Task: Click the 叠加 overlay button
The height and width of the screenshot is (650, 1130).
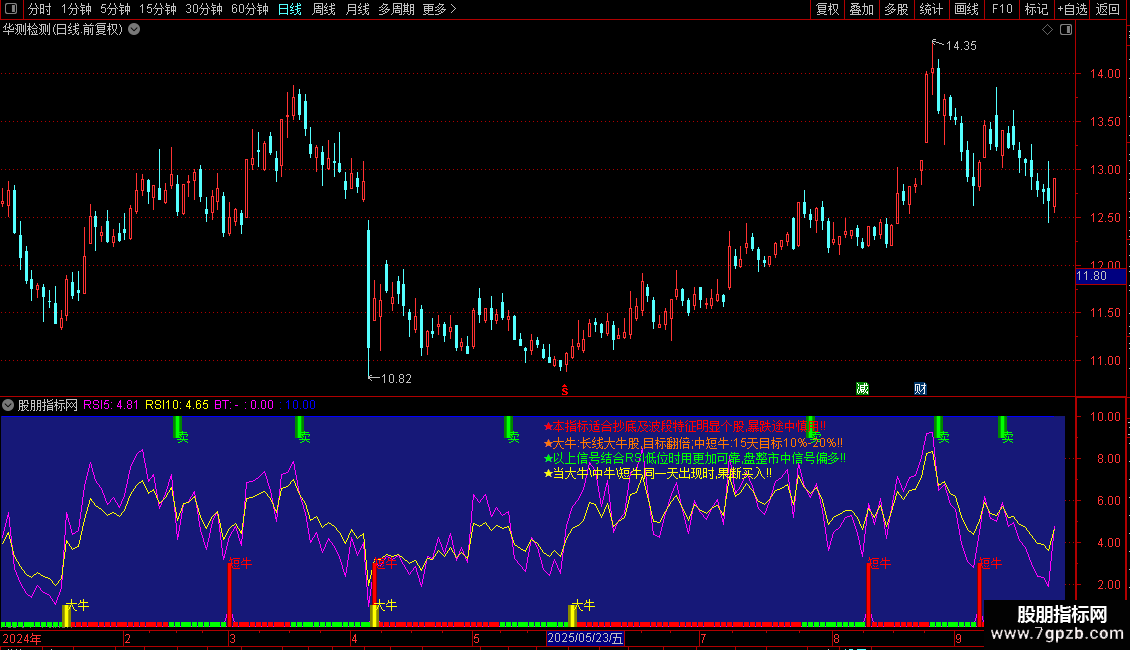Action: point(861,9)
